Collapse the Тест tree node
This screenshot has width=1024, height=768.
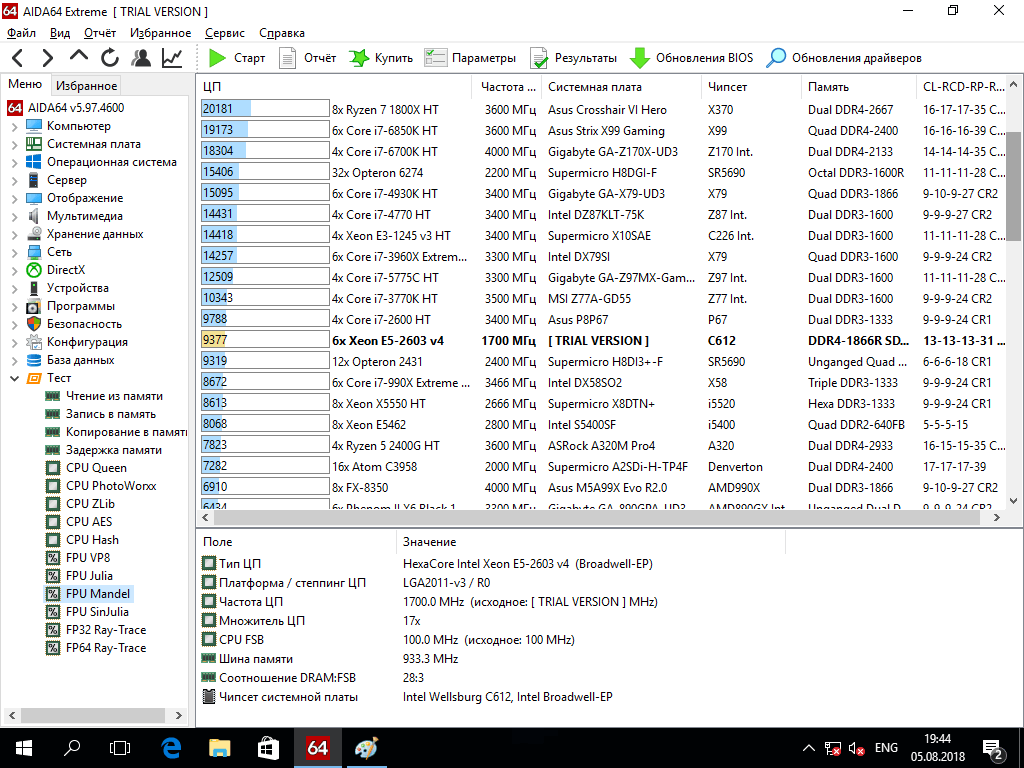coord(14,378)
